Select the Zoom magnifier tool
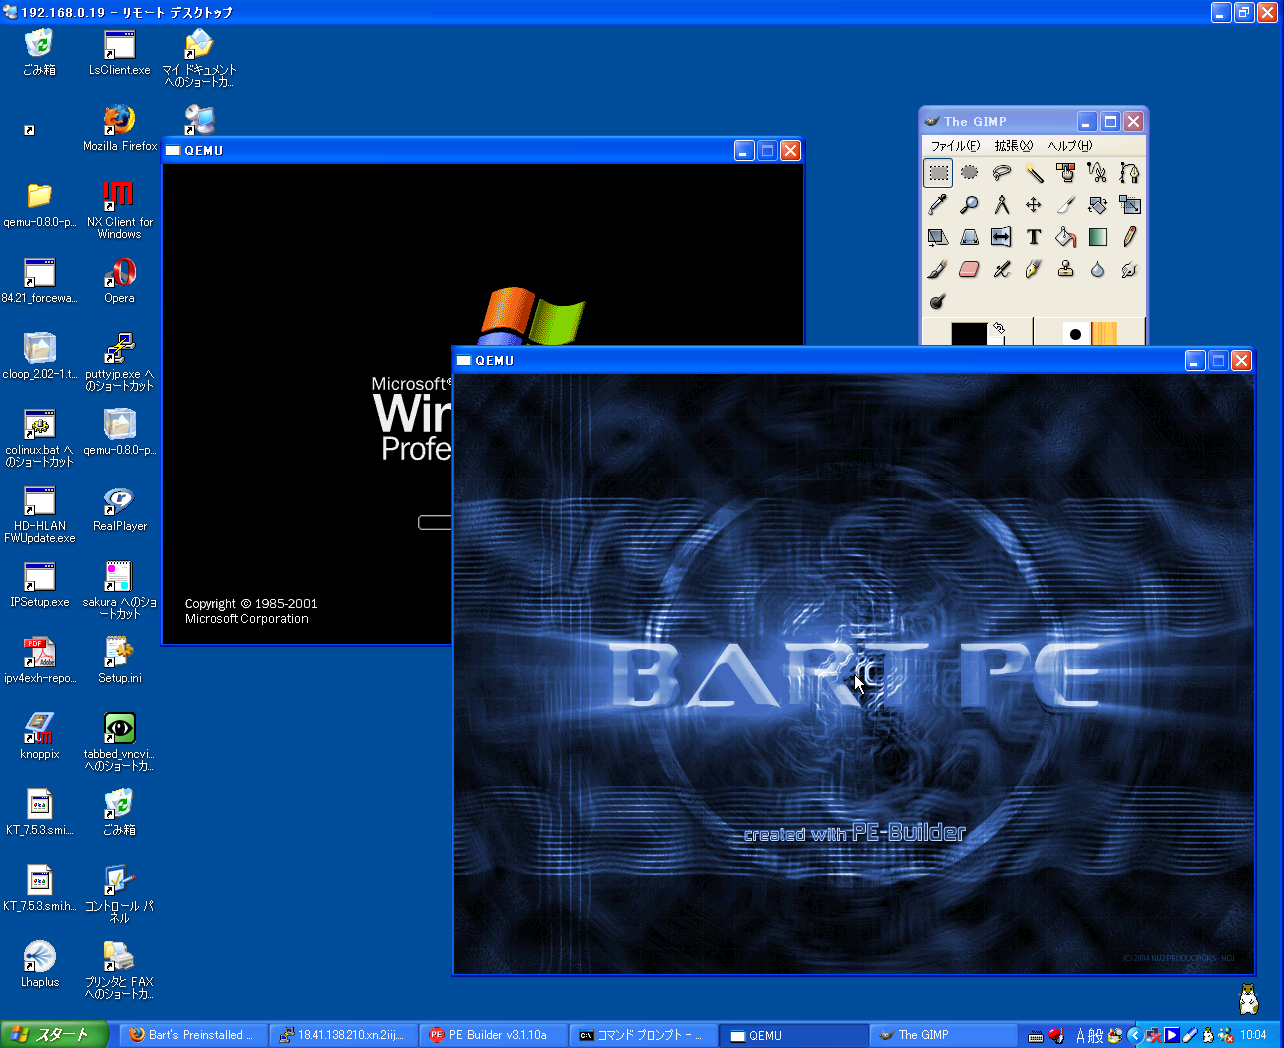1284x1048 pixels. [x=970, y=205]
